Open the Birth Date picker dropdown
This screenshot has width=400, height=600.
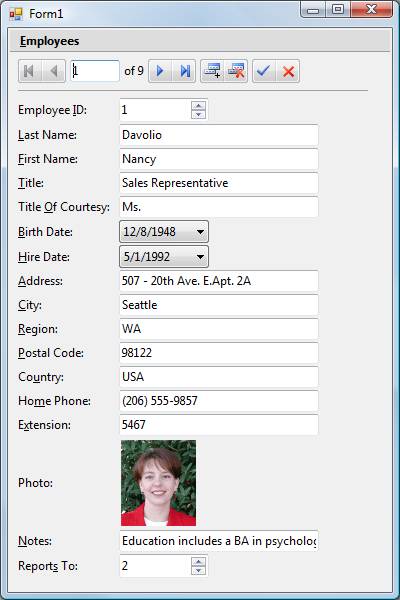coord(200,232)
